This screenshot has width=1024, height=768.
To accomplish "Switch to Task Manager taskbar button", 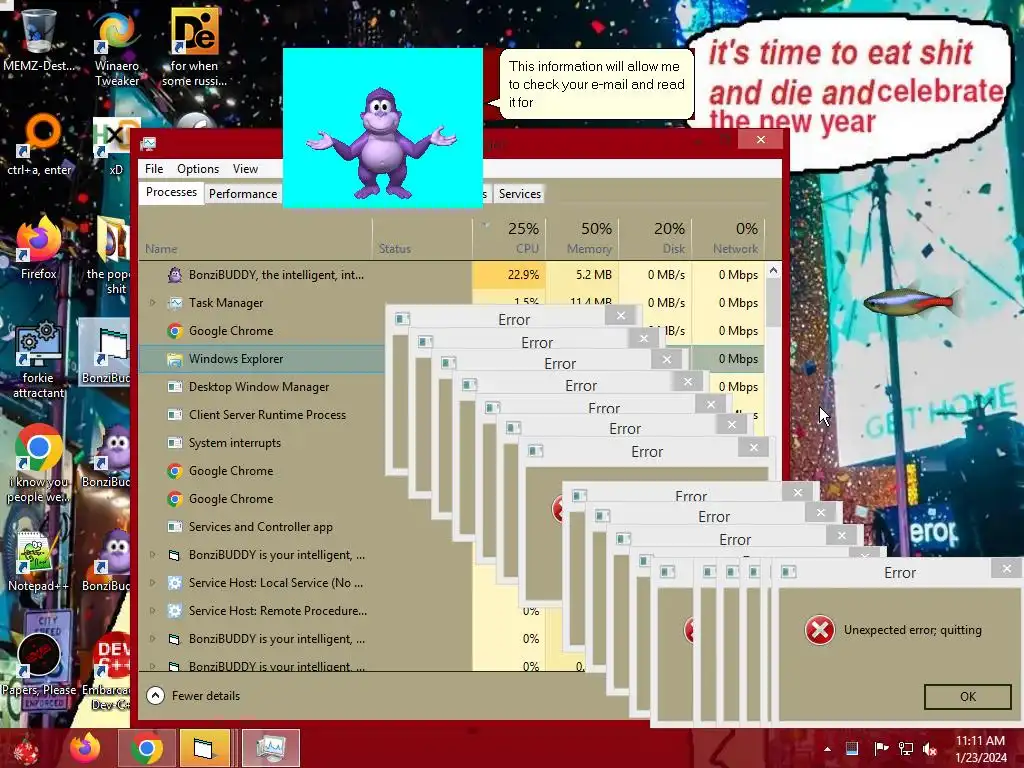I will coord(271,748).
